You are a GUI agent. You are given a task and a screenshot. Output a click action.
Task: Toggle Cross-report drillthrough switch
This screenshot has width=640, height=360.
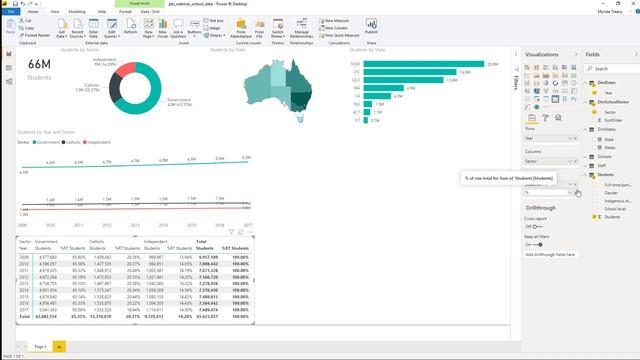pos(537,227)
